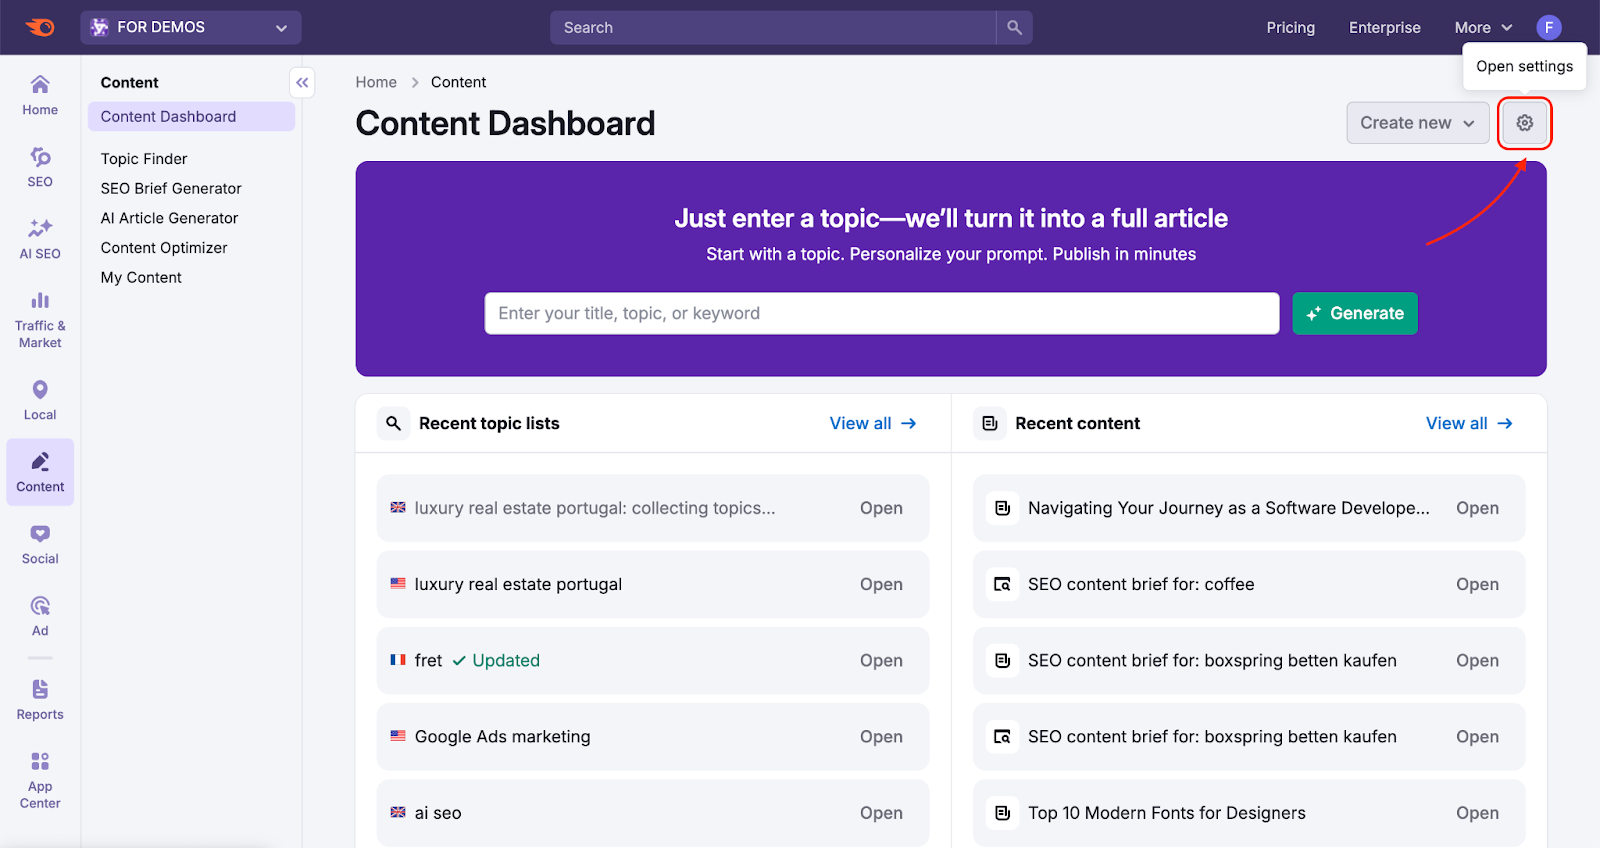Open the Create new dropdown
This screenshot has height=848, width=1600.
click(x=1416, y=123)
